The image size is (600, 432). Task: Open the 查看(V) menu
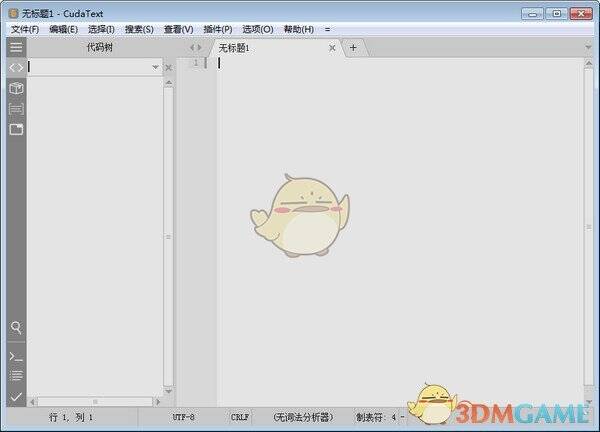coord(178,29)
